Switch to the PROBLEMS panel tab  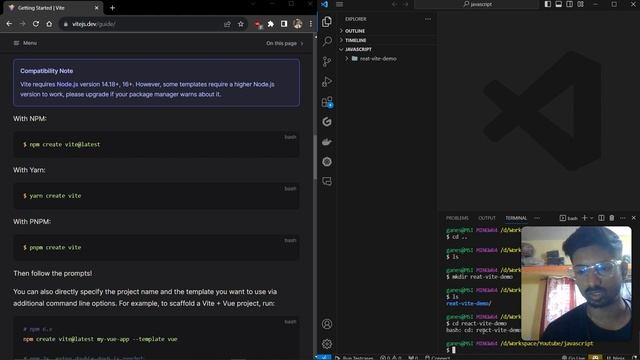(x=457, y=218)
